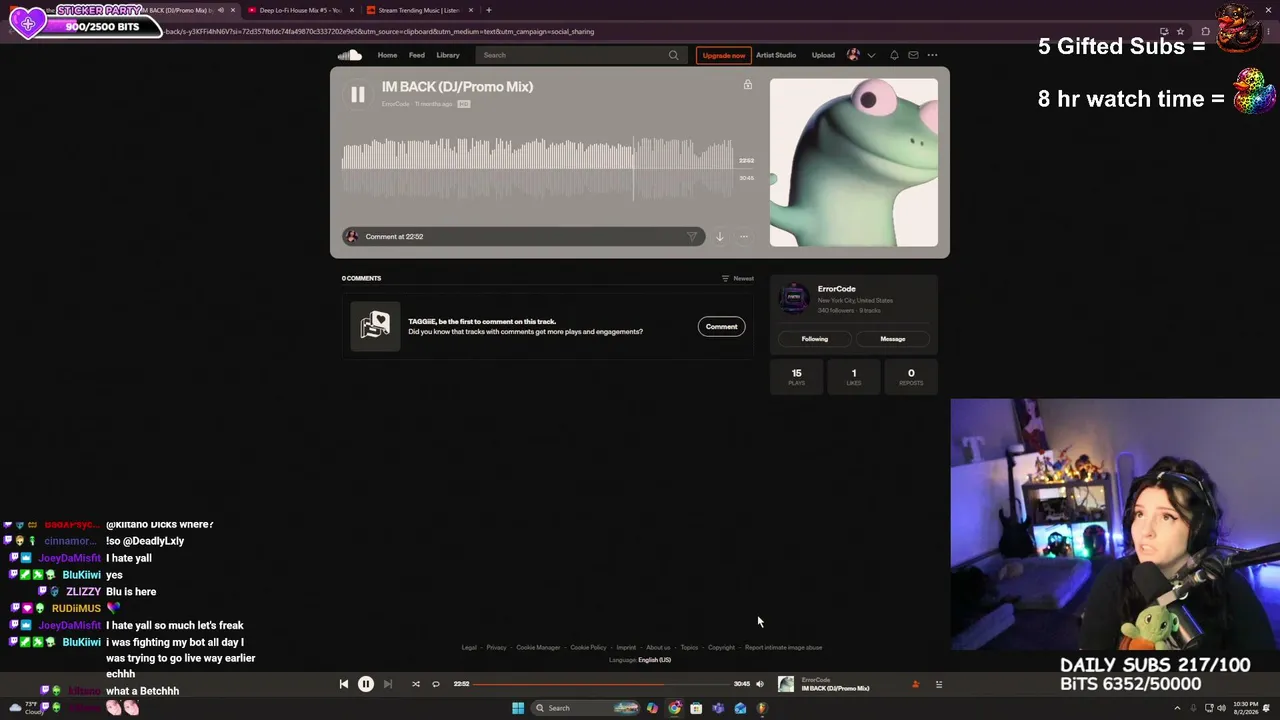Viewport: 1280px width, 720px height.
Task: Seek using the bottom progress bar
Action: click(601, 684)
